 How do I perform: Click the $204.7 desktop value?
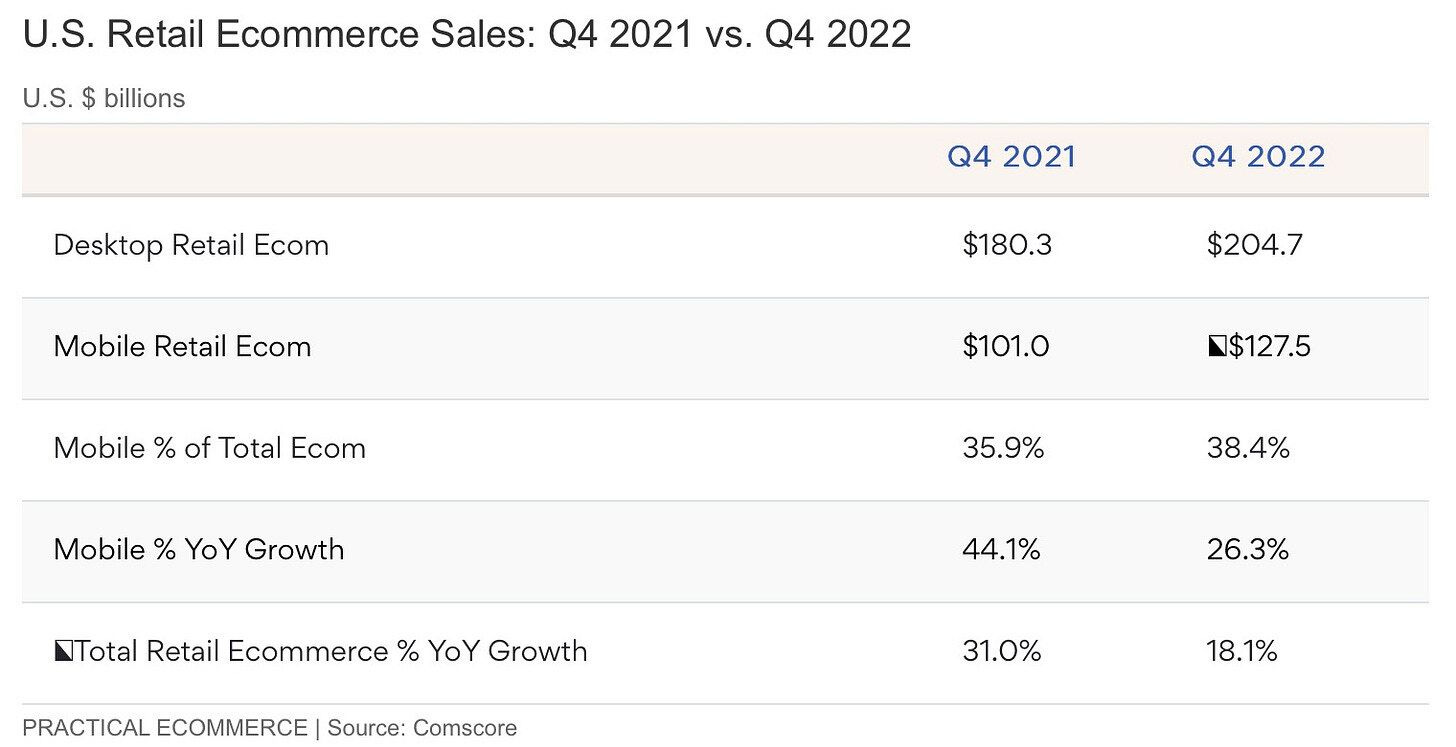click(x=1254, y=245)
